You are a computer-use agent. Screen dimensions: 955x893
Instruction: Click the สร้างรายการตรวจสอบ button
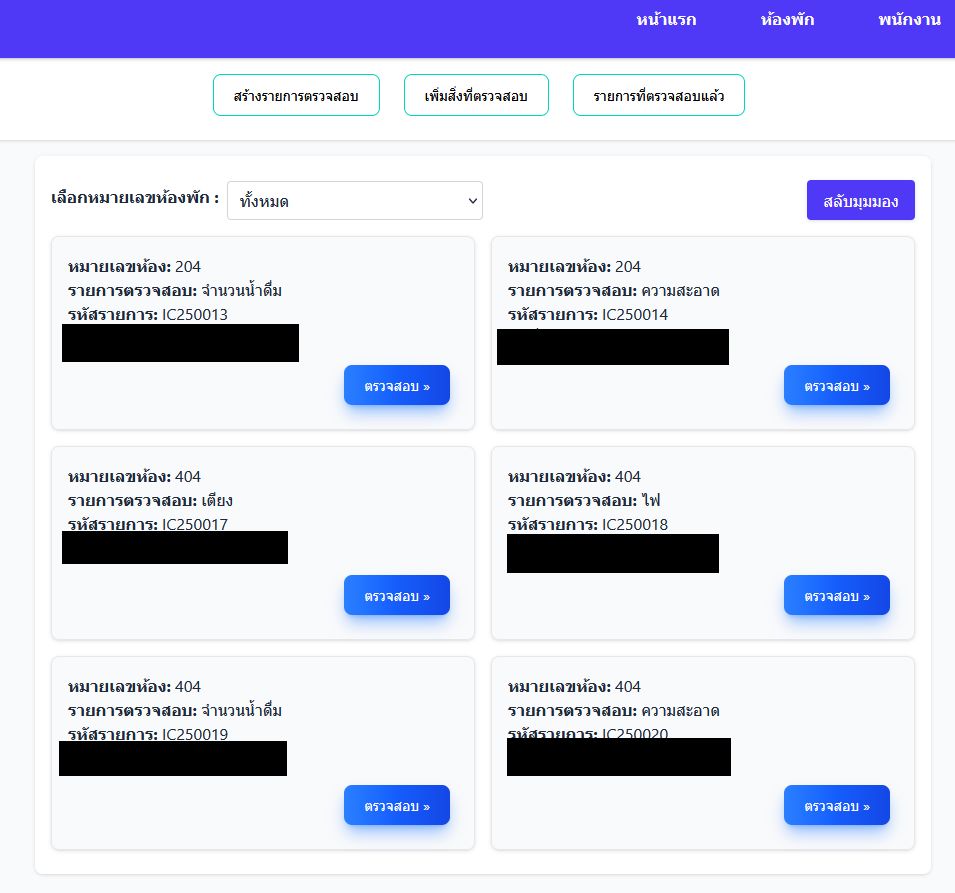(x=296, y=96)
